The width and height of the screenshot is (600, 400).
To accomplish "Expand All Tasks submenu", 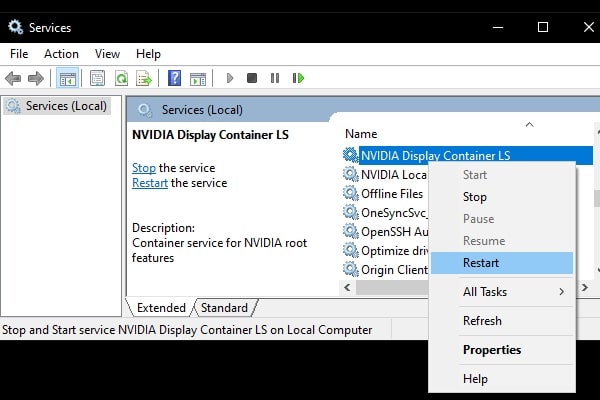I will point(502,292).
